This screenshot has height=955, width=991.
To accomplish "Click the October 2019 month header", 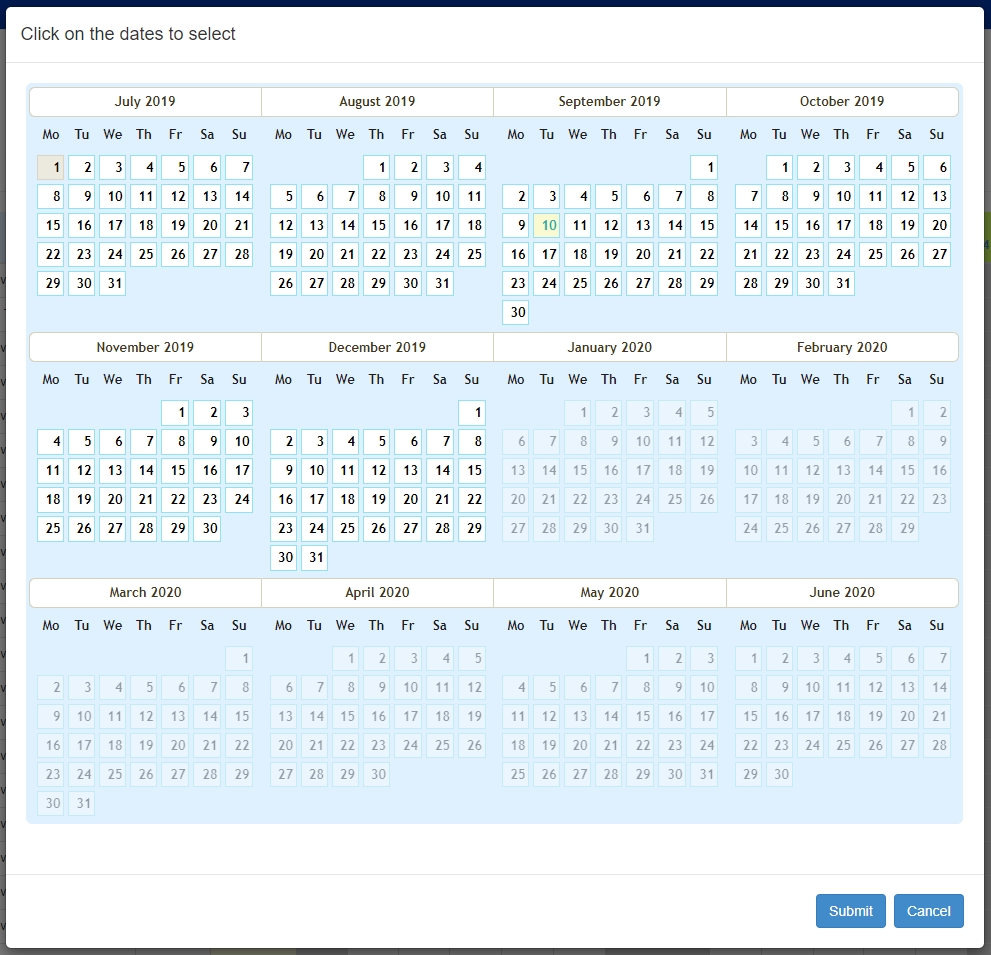I will [842, 102].
